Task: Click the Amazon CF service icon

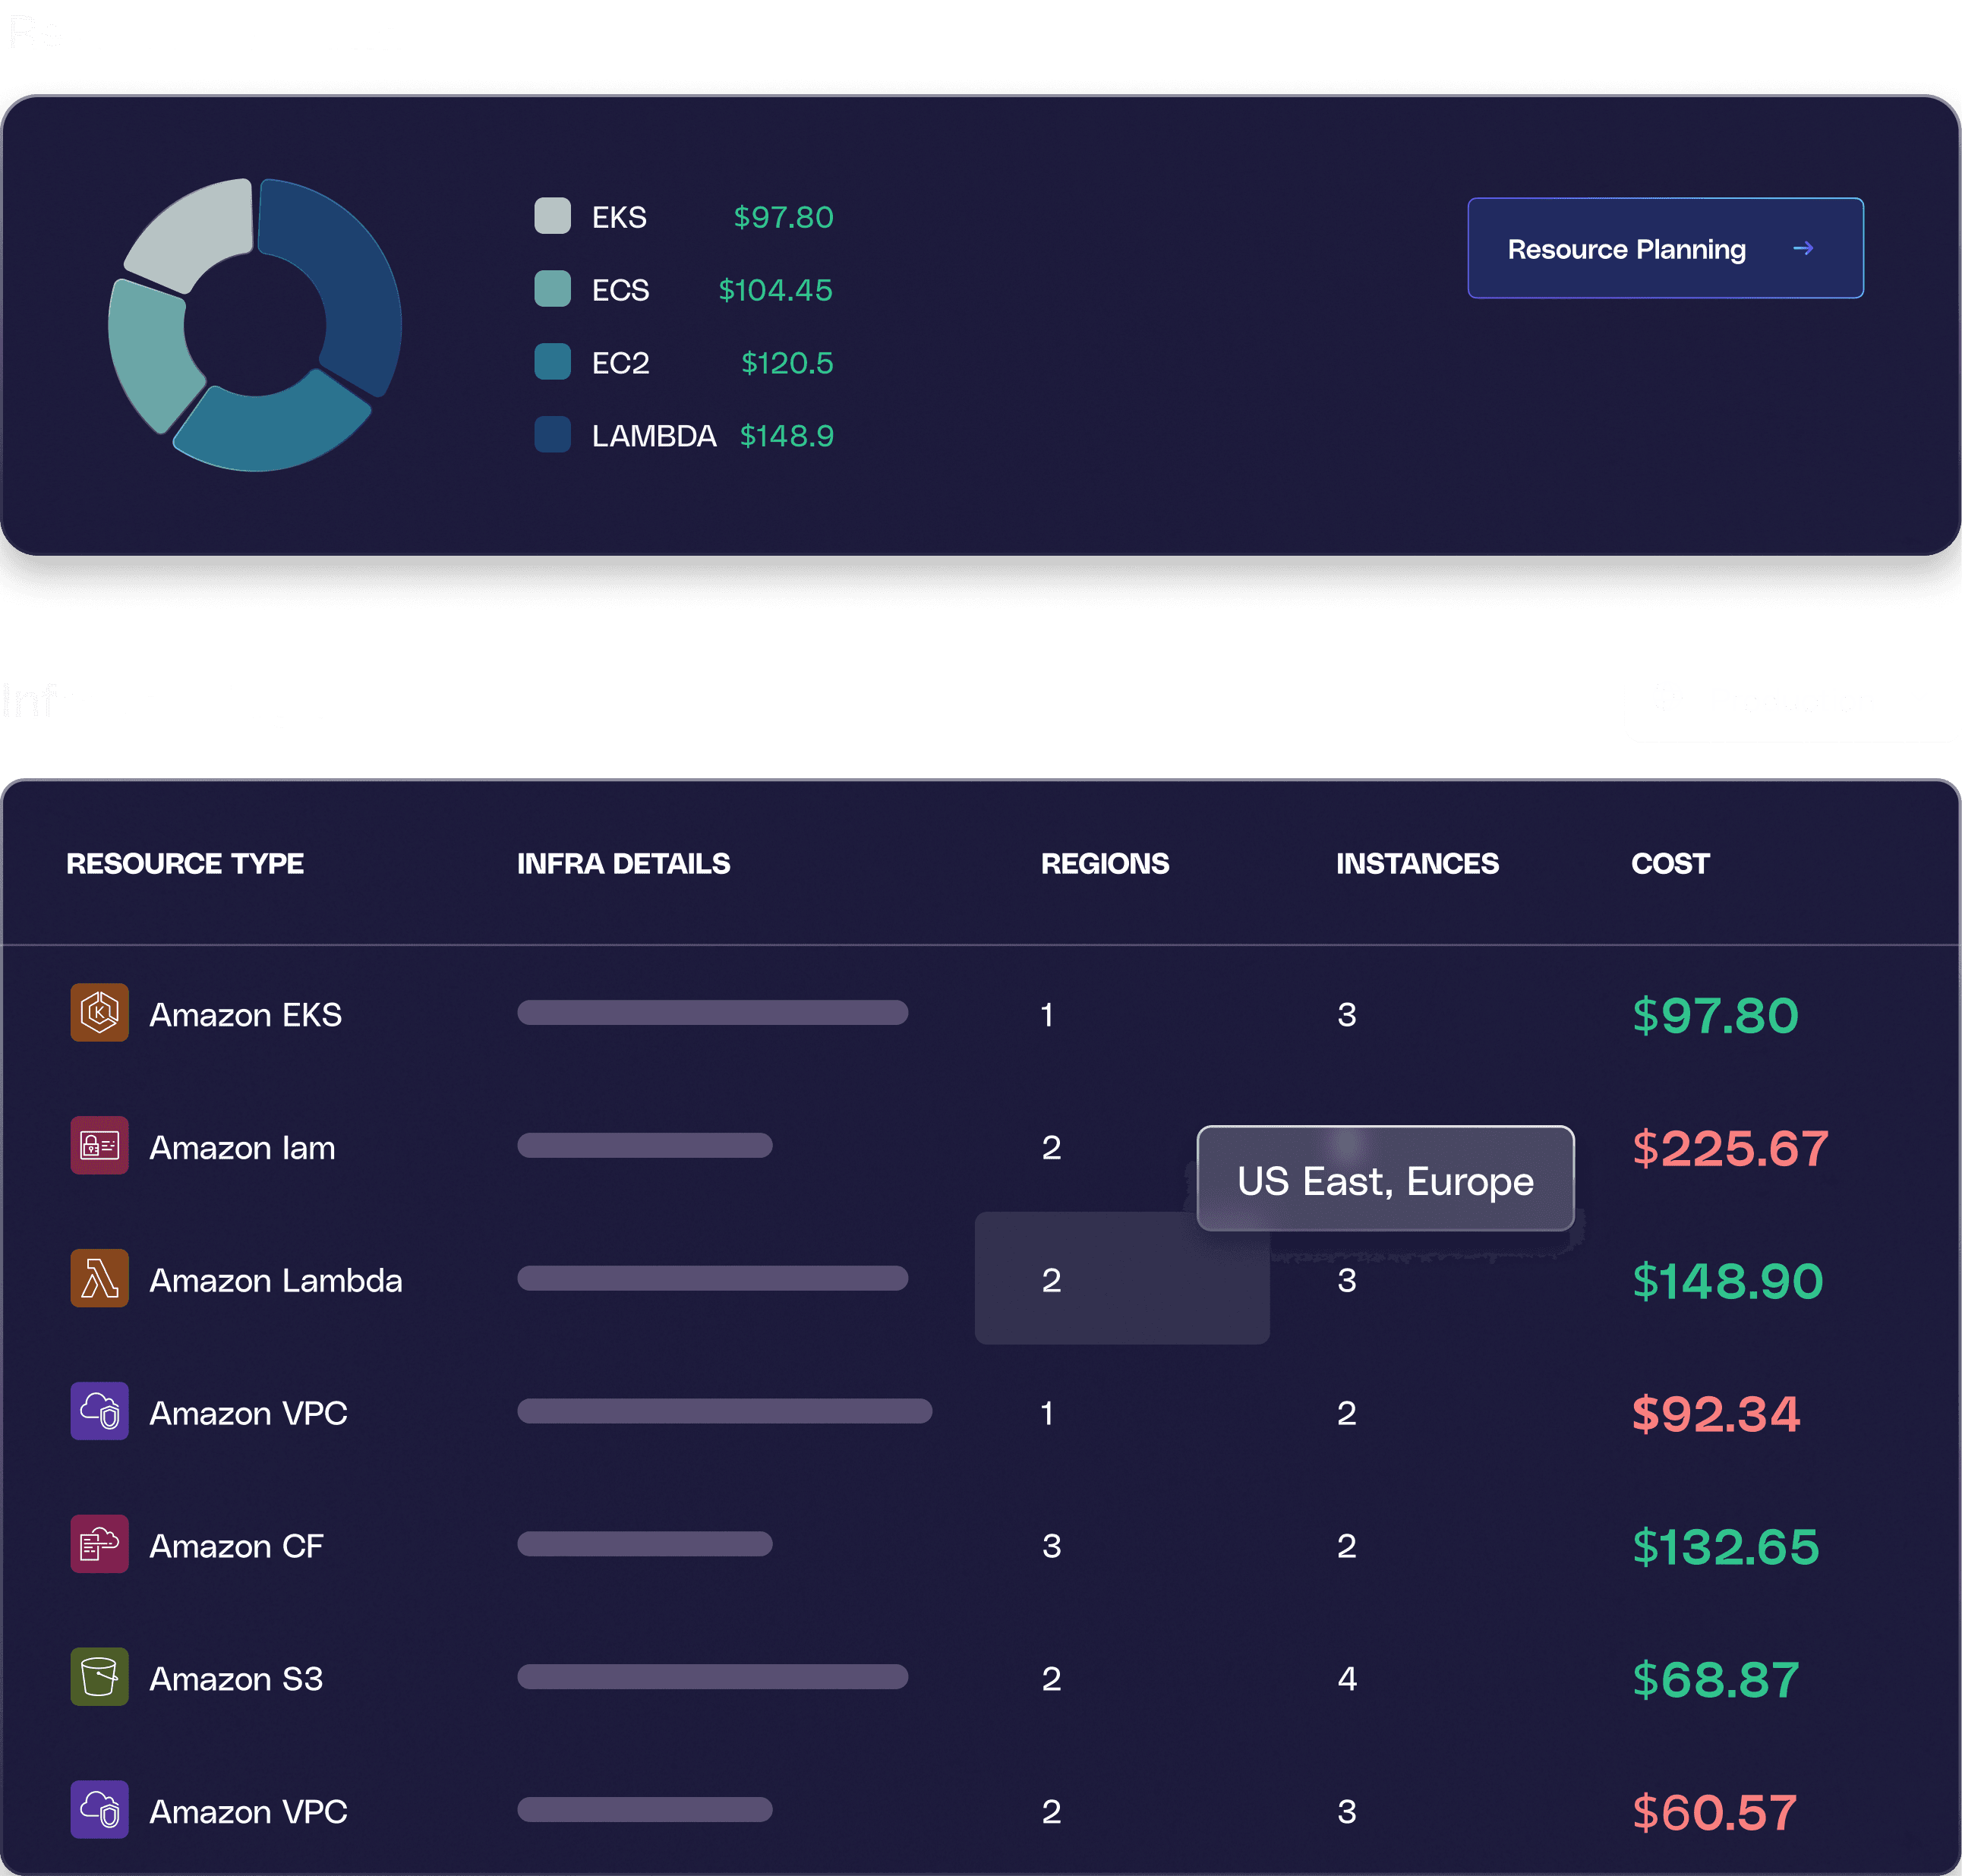Action: [x=99, y=1544]
